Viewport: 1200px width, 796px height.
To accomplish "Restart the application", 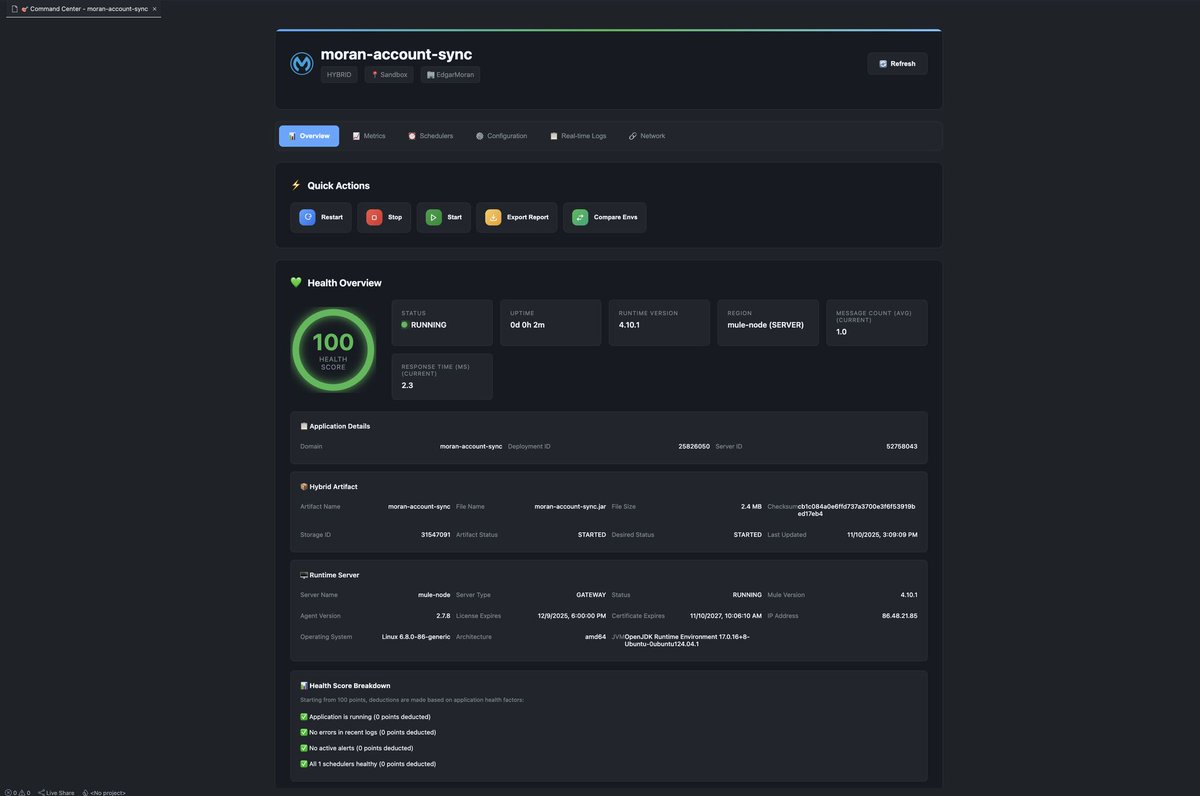I will (x=321, y=217).
